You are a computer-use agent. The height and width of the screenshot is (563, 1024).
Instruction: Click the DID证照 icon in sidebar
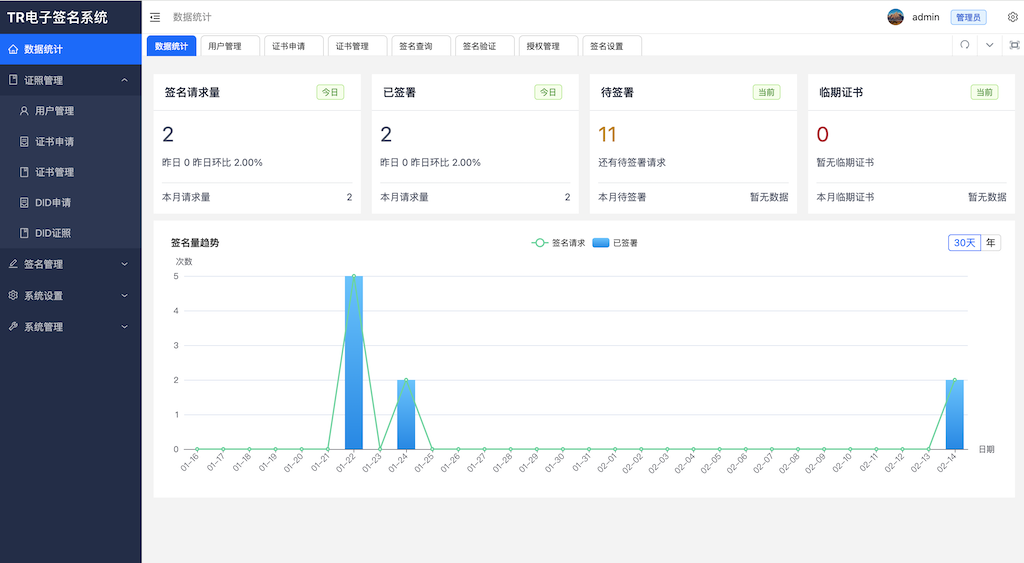click(x=24, y=233)
